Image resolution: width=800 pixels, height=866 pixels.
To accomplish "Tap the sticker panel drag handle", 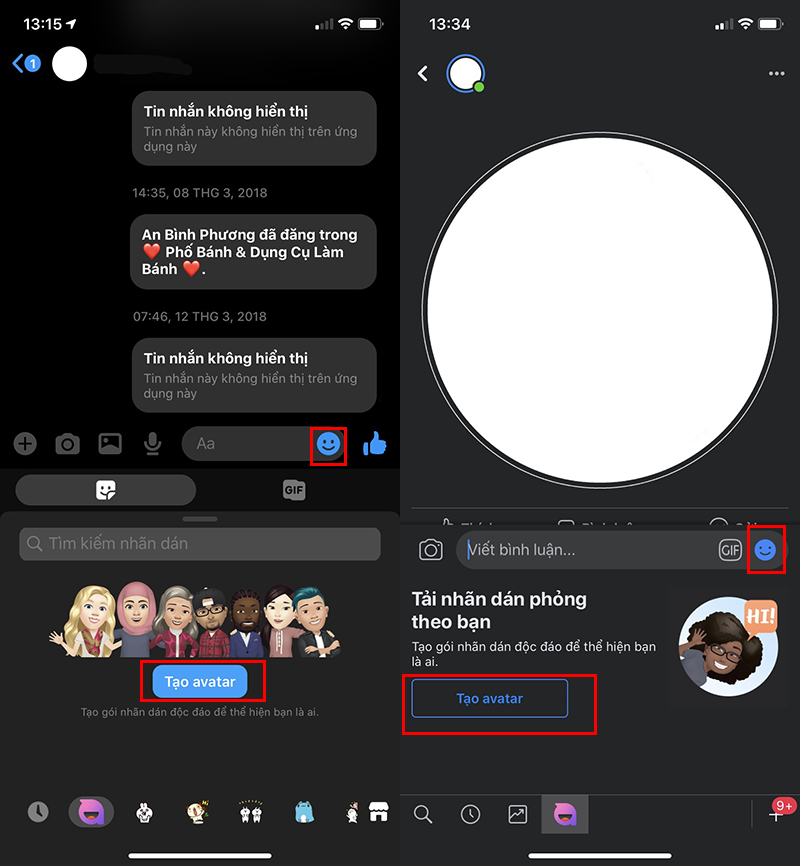I will [x=200, y=519].
